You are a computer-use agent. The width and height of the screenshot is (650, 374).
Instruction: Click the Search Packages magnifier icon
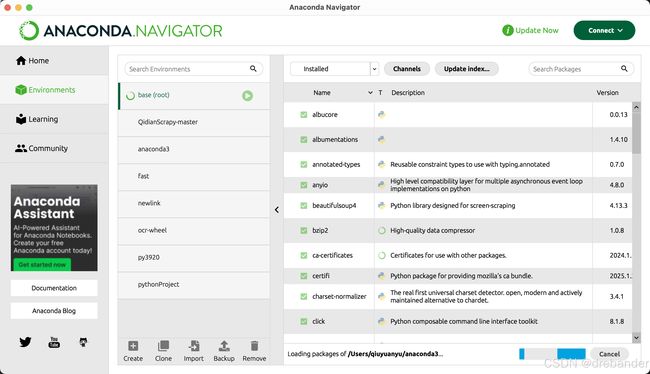click(x=624, y=68)
